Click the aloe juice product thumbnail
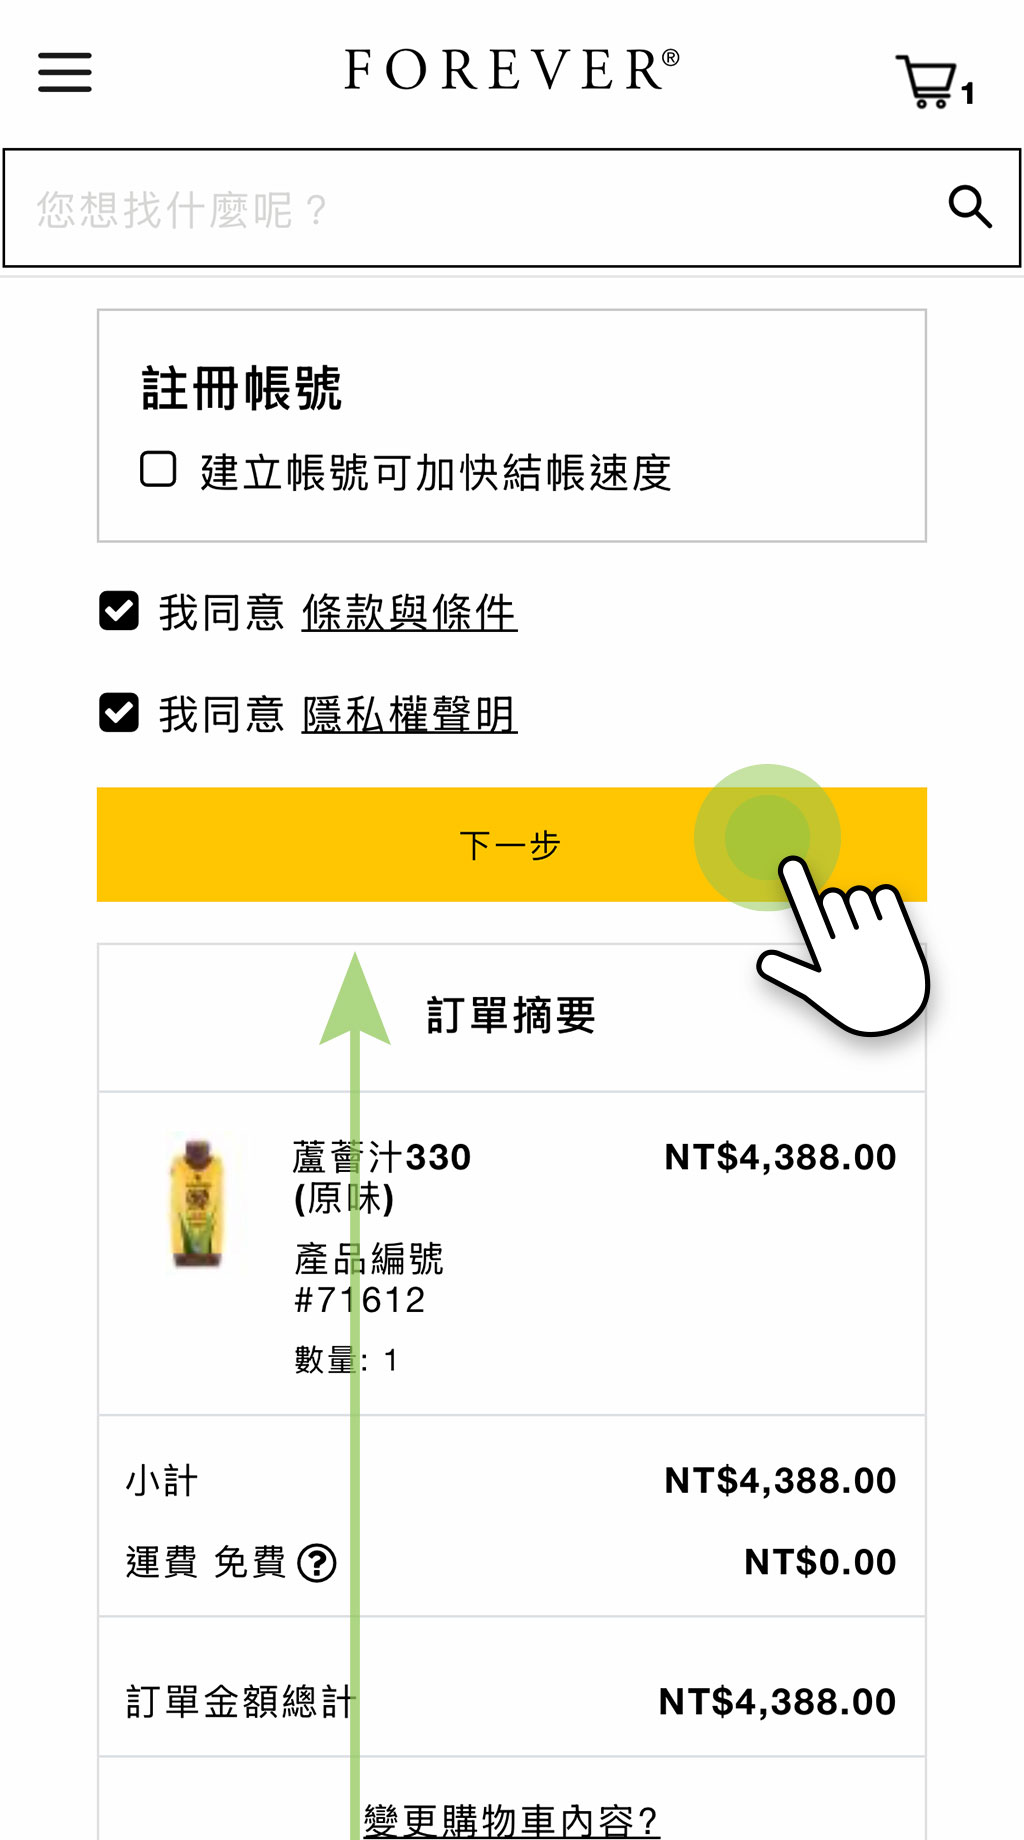This screenshot has width=1024, height=1840. click(x=197, y=1203)
